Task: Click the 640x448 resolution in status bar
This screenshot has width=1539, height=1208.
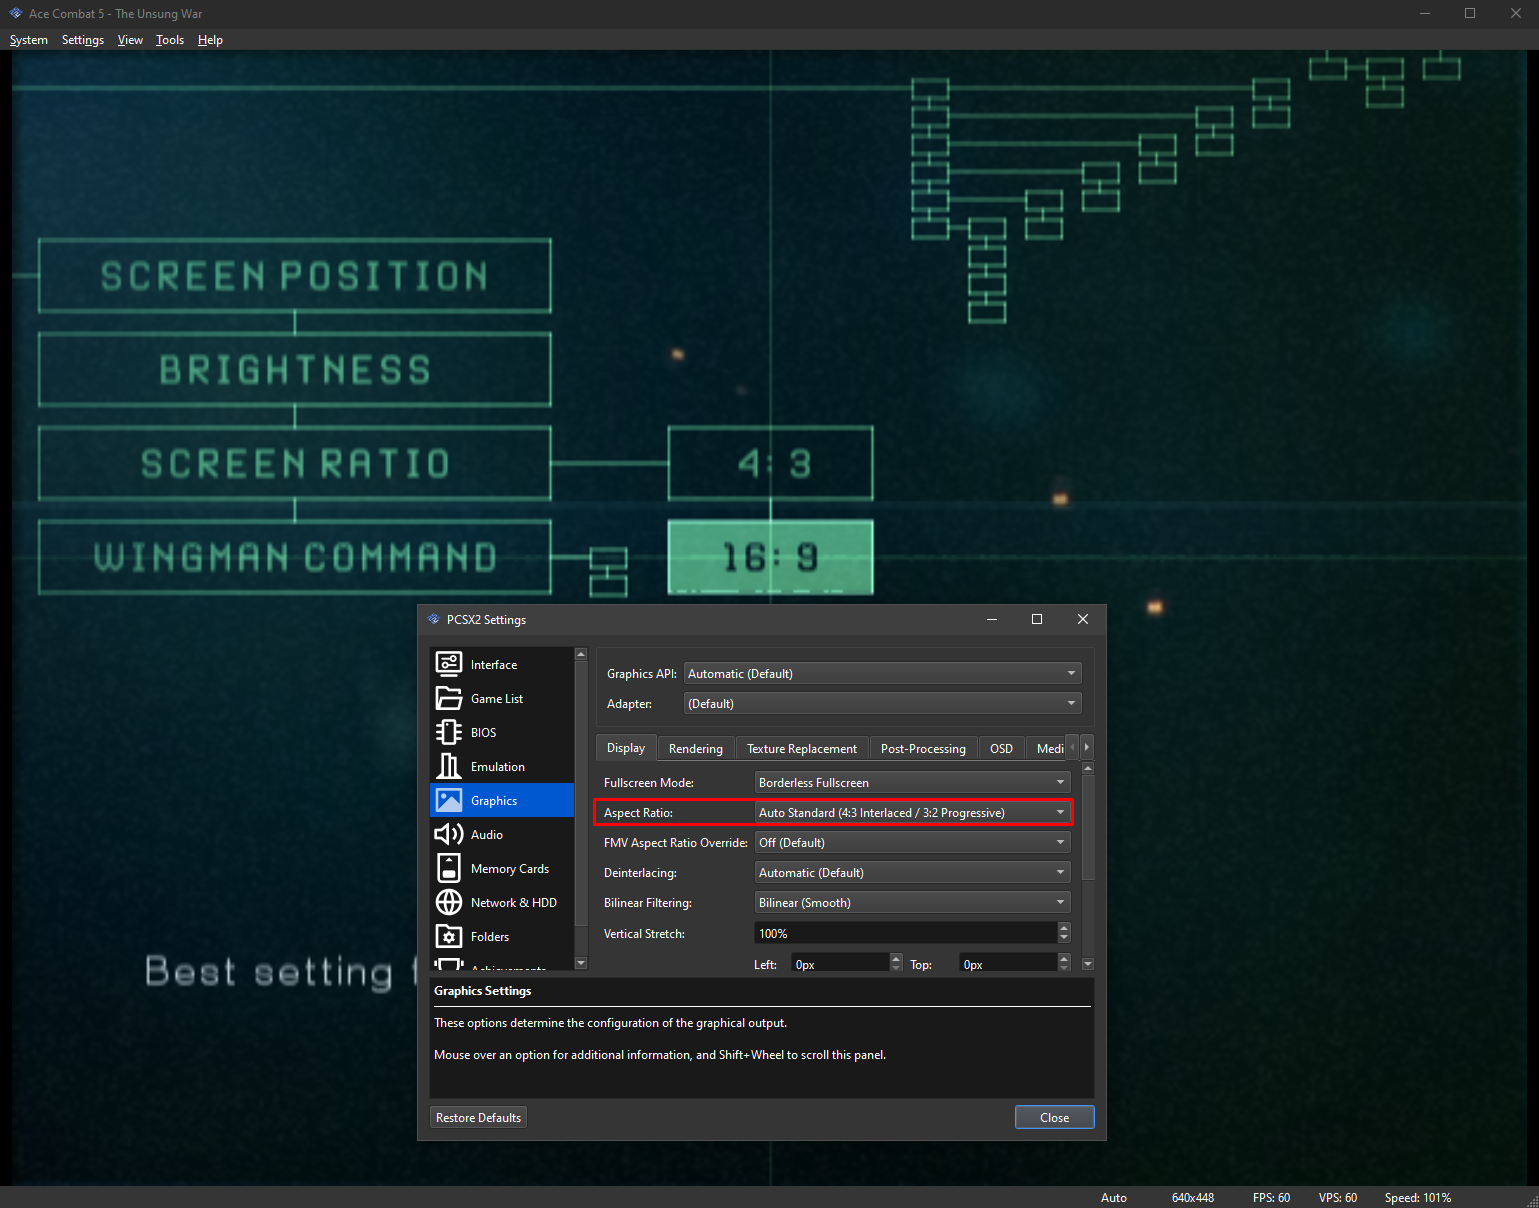Action: point(1193,1197)
